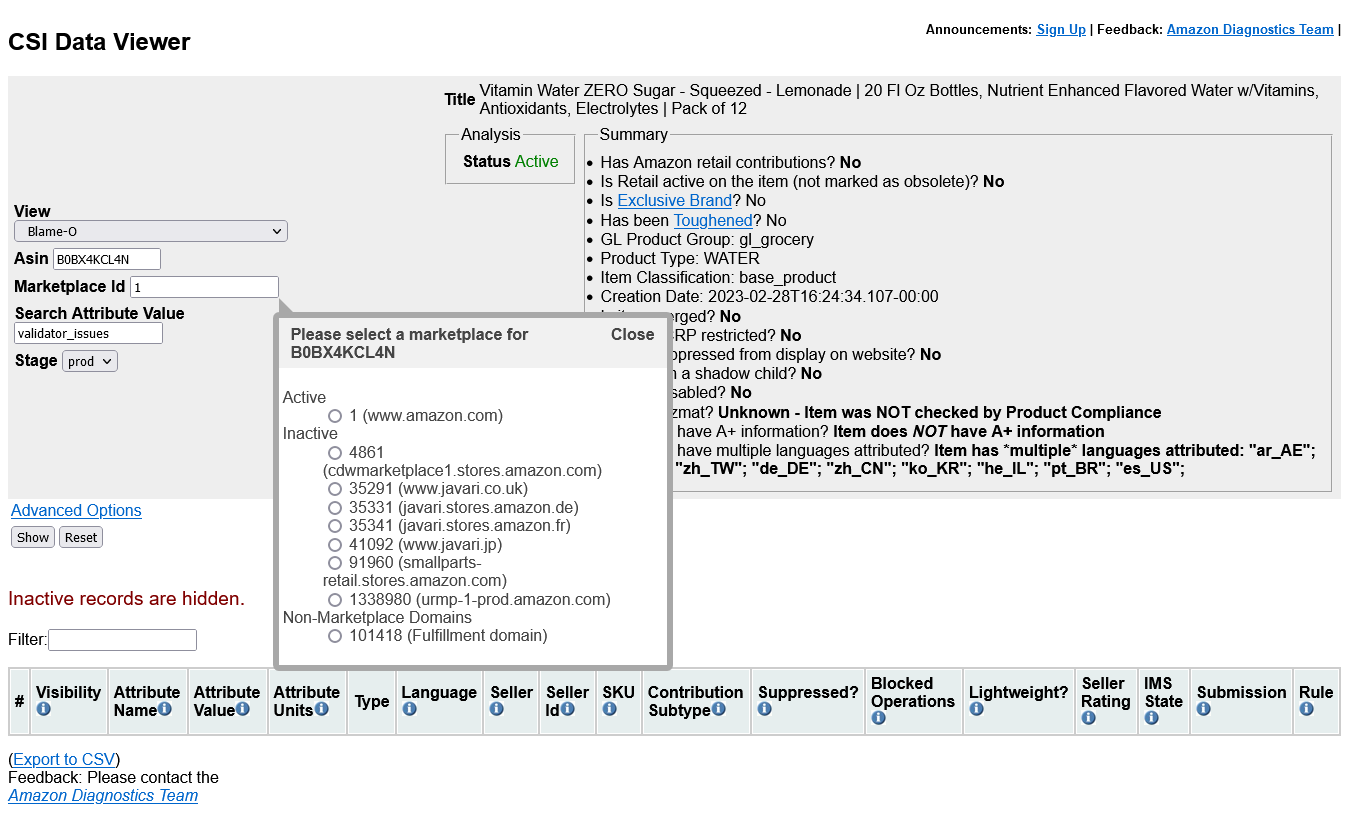1349x813 pixels.
Task: Open the Visibility column info icon
Action: [x=43, y=709]
